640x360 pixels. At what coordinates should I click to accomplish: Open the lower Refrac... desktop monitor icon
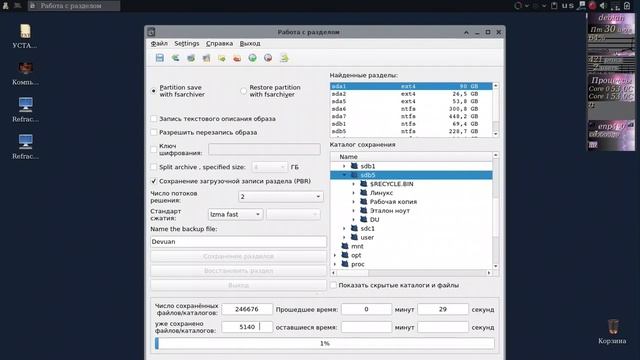(25, 142)
